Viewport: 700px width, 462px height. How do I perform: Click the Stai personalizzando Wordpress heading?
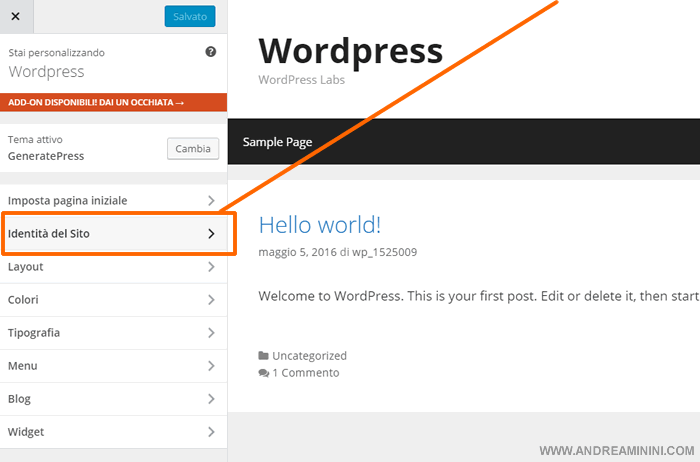tap(56, 63)
